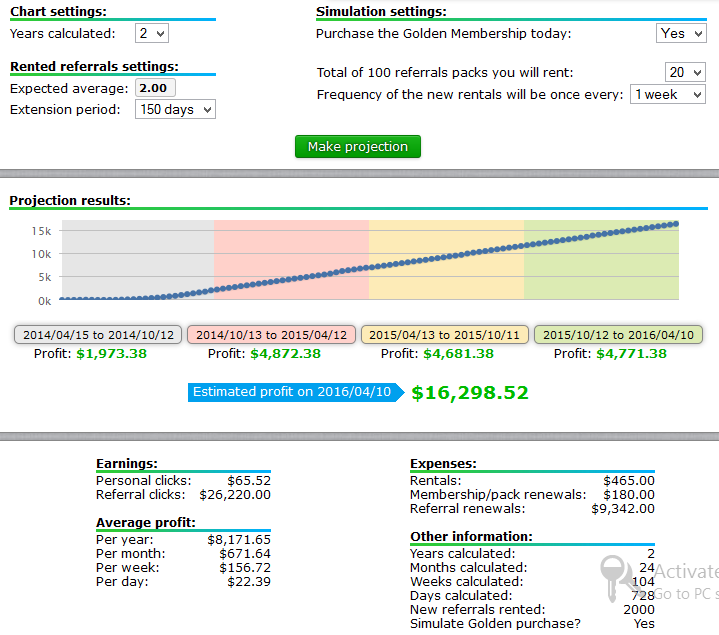Image resolution: width=719 pixels, height=635 pixels.
Task: Click the Referral renewals value $9,342.00
Action: tap(623, 509)
